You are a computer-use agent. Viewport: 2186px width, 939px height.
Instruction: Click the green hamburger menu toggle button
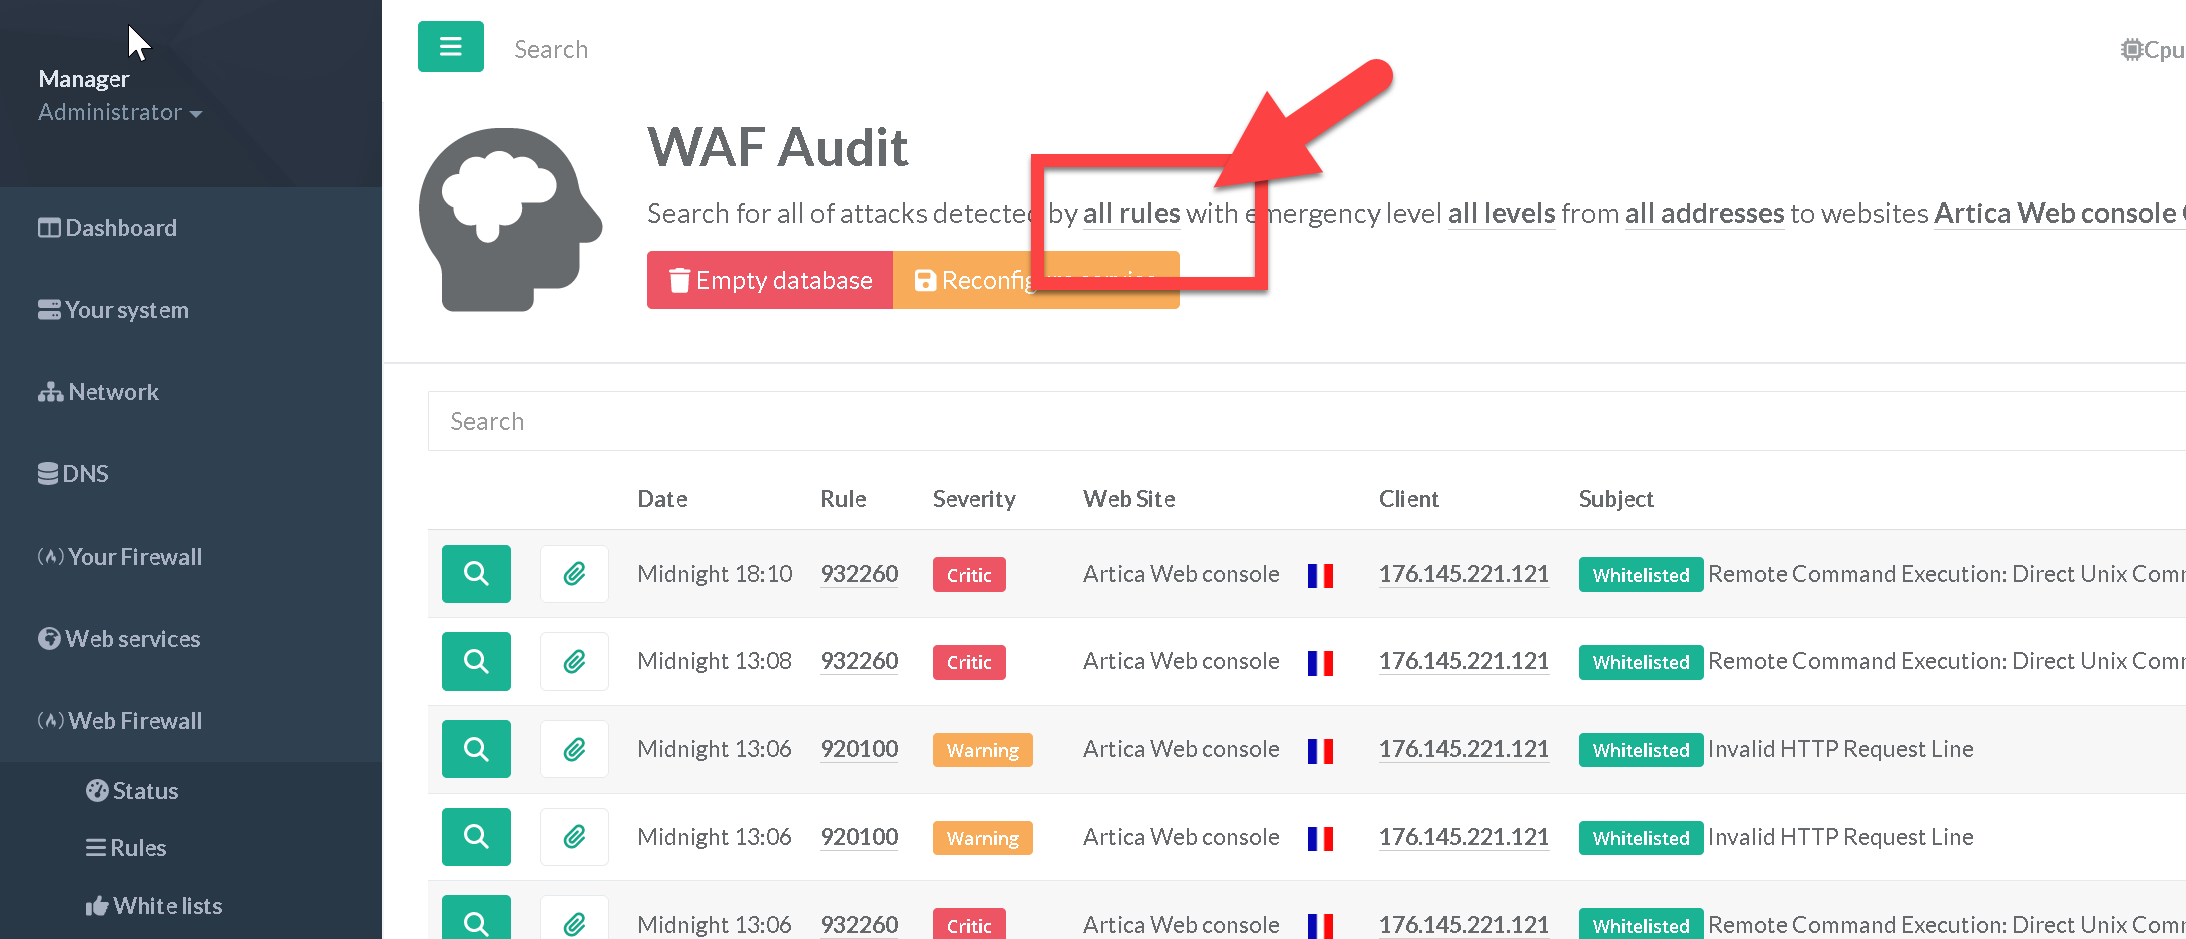450,47
